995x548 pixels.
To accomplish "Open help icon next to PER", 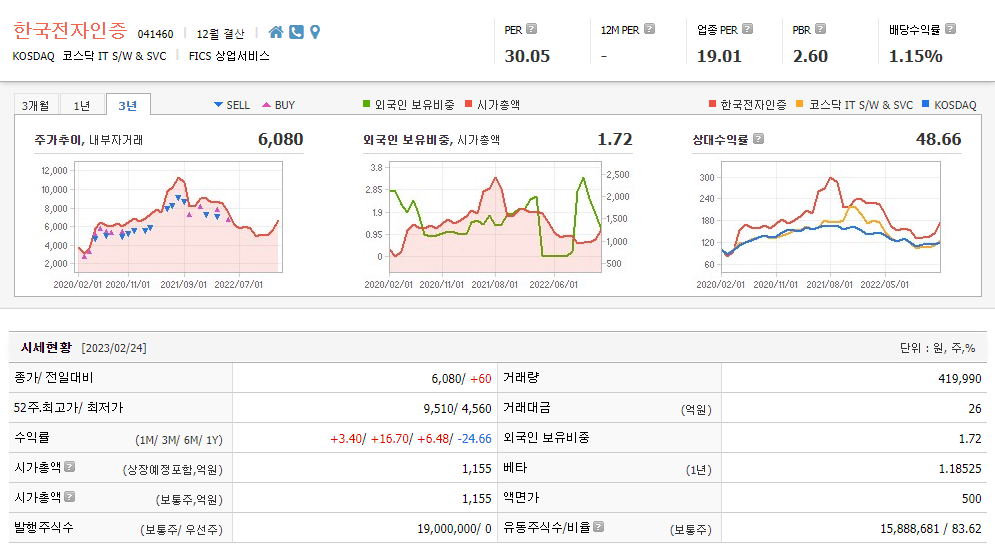I will click(532, 29).
